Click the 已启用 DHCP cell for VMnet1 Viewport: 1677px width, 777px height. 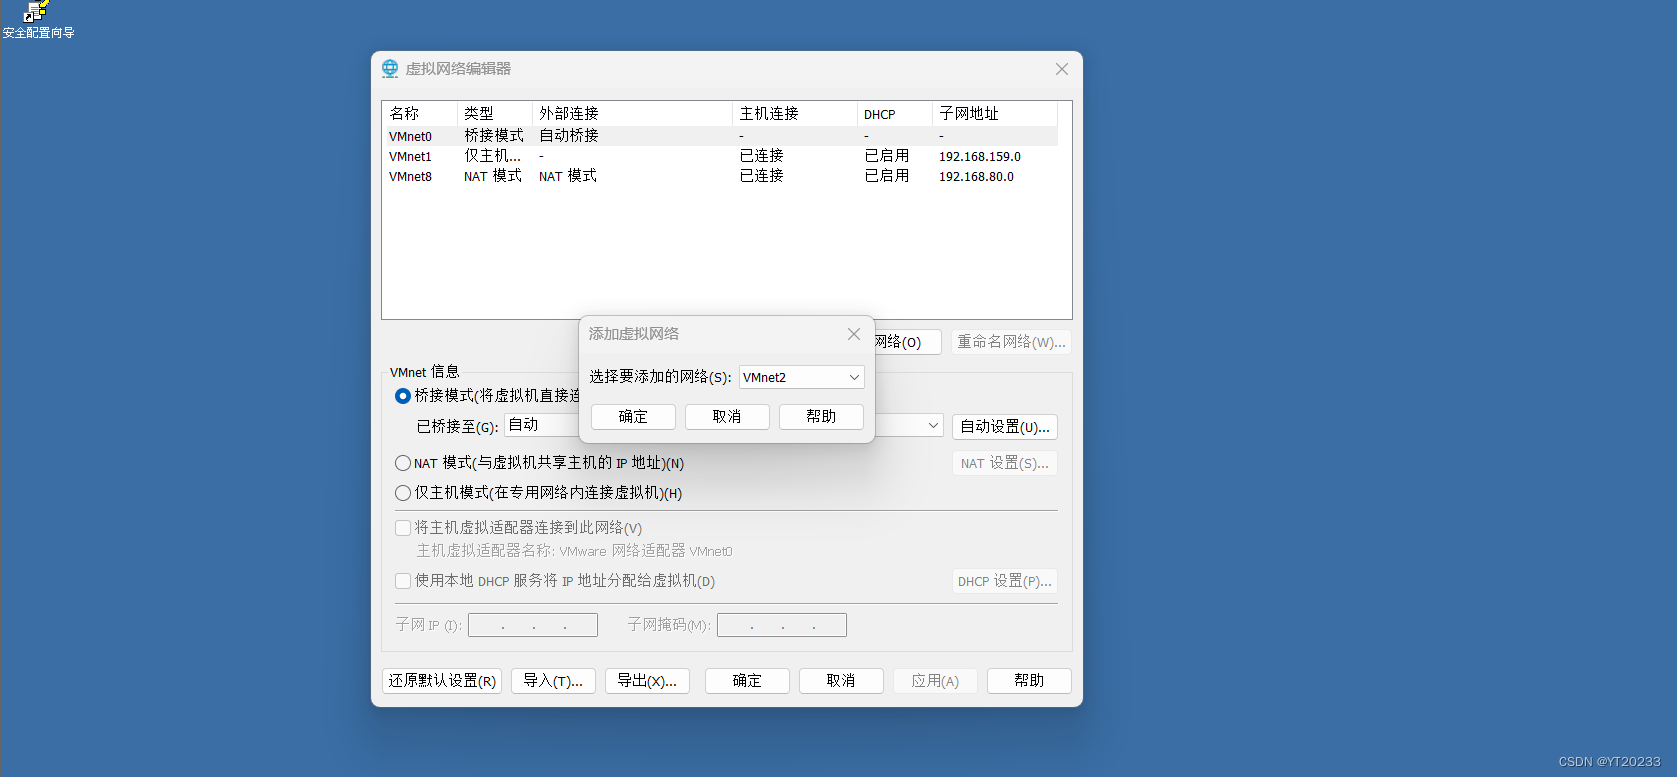pyautogui.click(x=887, y=156)
